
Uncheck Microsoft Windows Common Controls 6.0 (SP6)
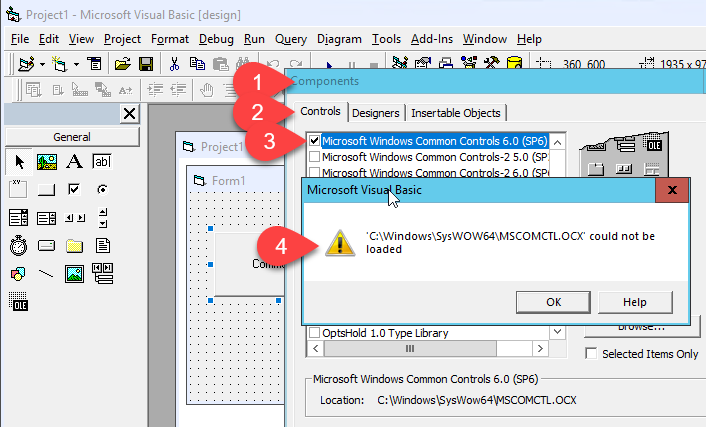315,142
